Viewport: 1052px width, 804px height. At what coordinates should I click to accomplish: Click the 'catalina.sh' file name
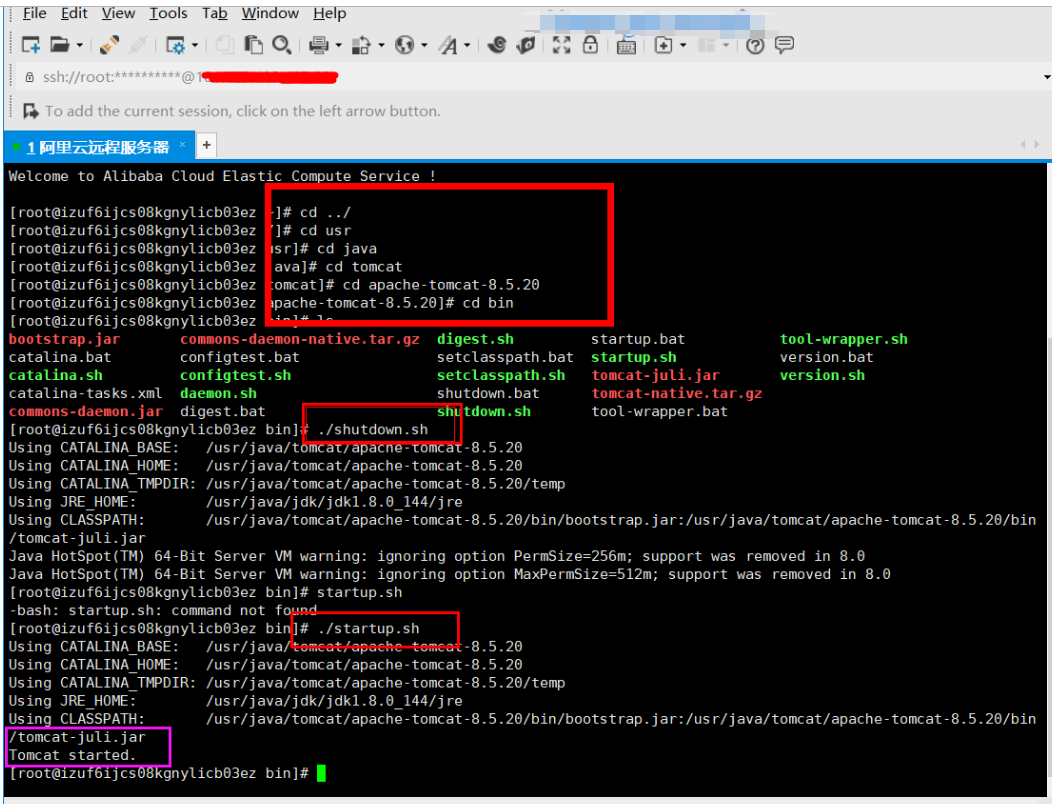[56, 375]
